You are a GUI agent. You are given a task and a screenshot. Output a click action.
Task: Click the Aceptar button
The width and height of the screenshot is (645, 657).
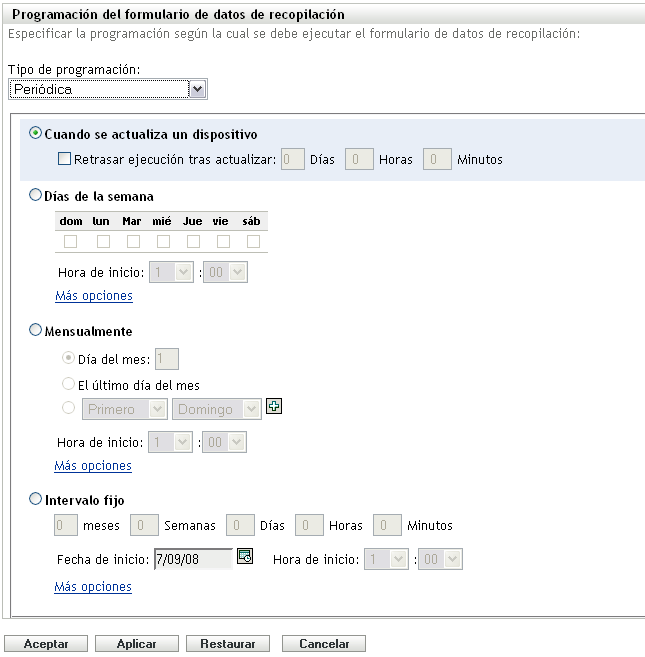click(46, 644)
